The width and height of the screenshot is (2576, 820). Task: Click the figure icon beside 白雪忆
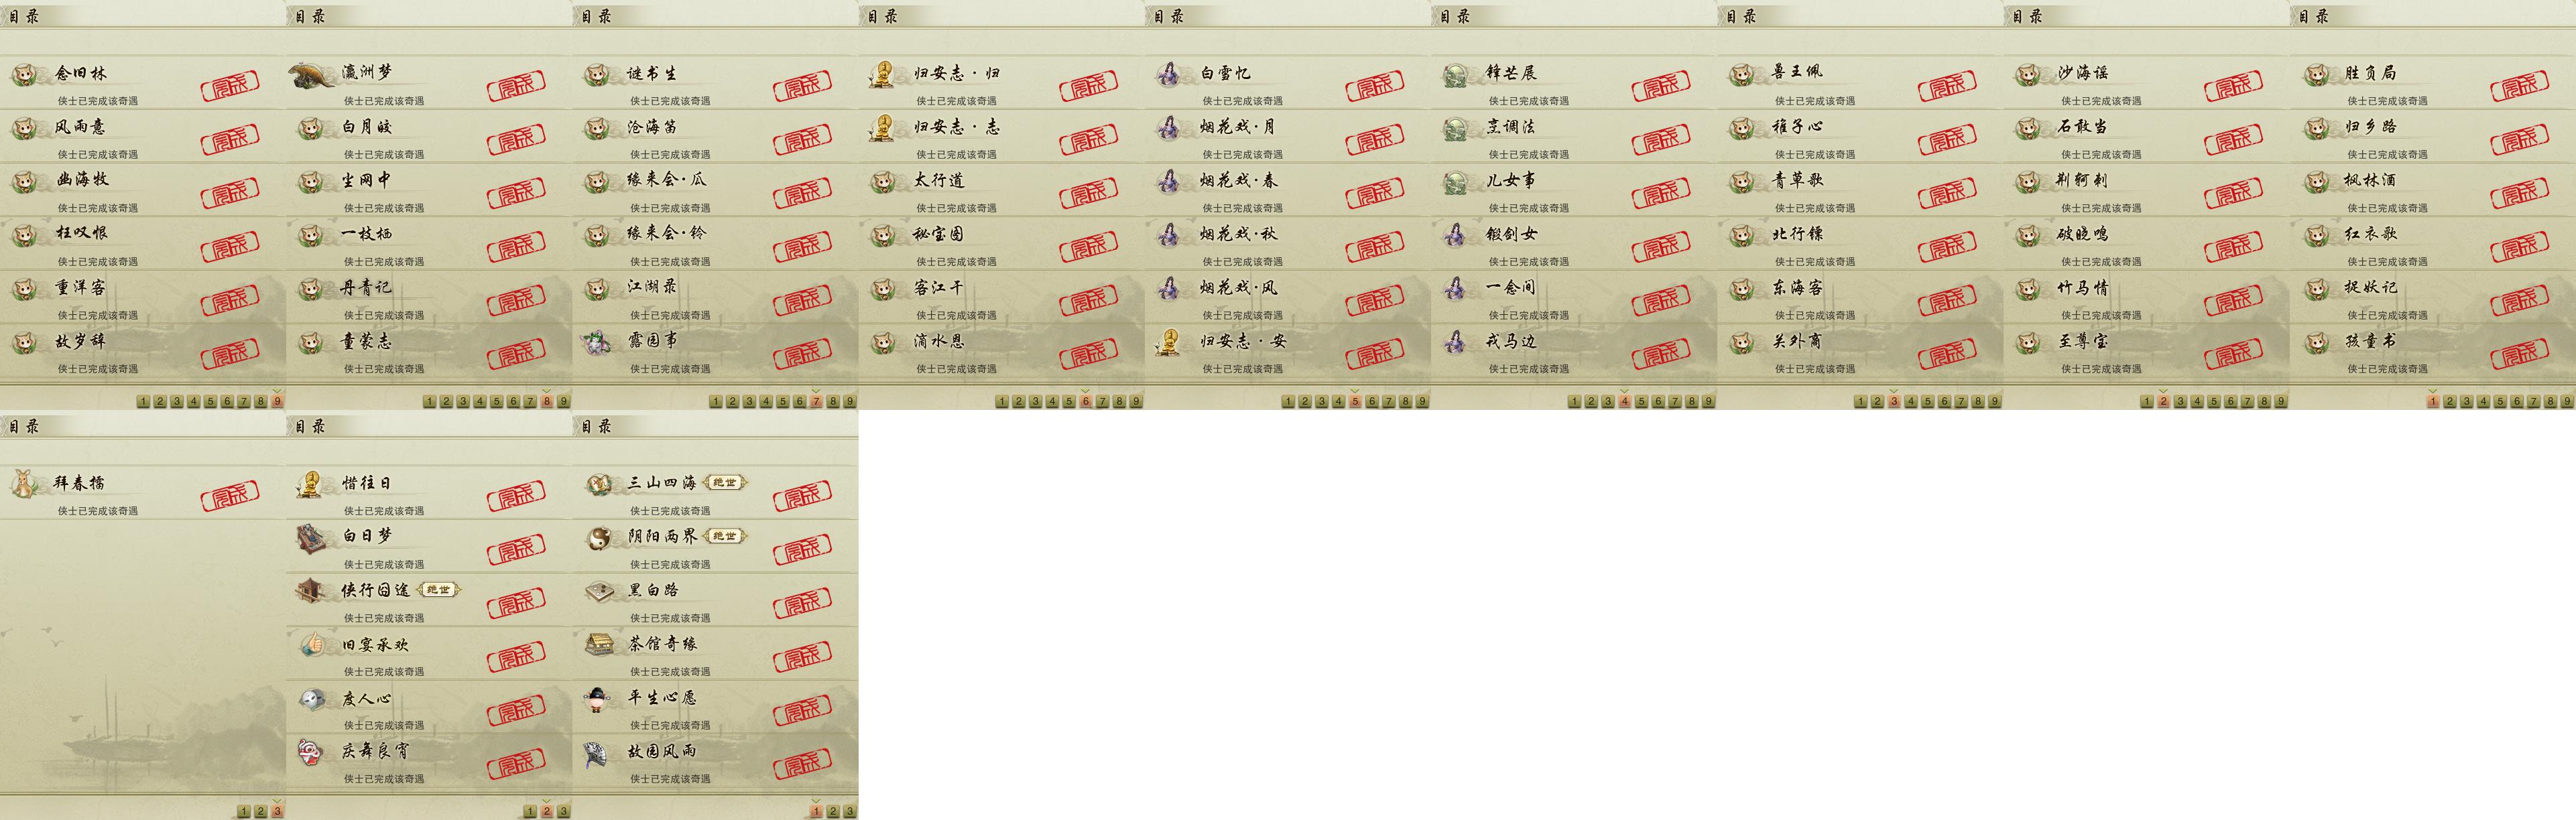(x=1168, y=74)
